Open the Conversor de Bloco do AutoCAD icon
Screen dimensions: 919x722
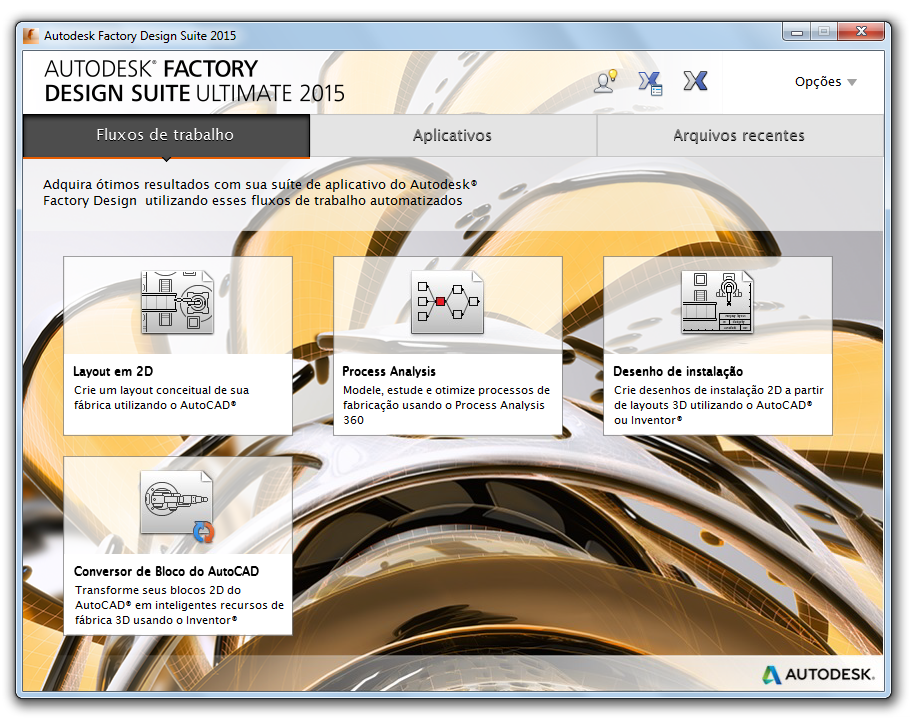pos(178,505)
